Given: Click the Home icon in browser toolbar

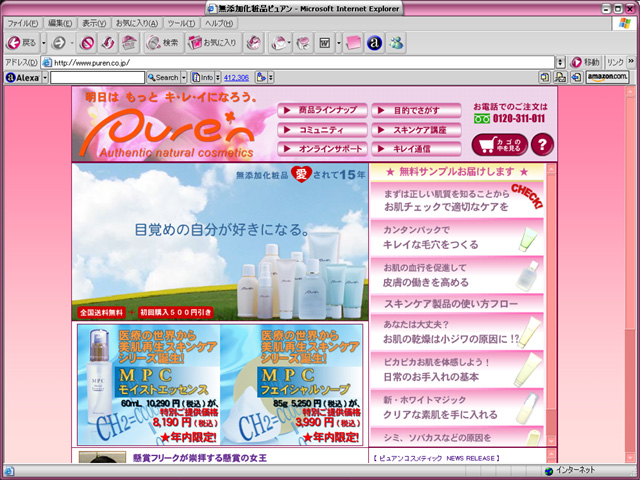Looking at the screenshot, I should pos(129,43).
